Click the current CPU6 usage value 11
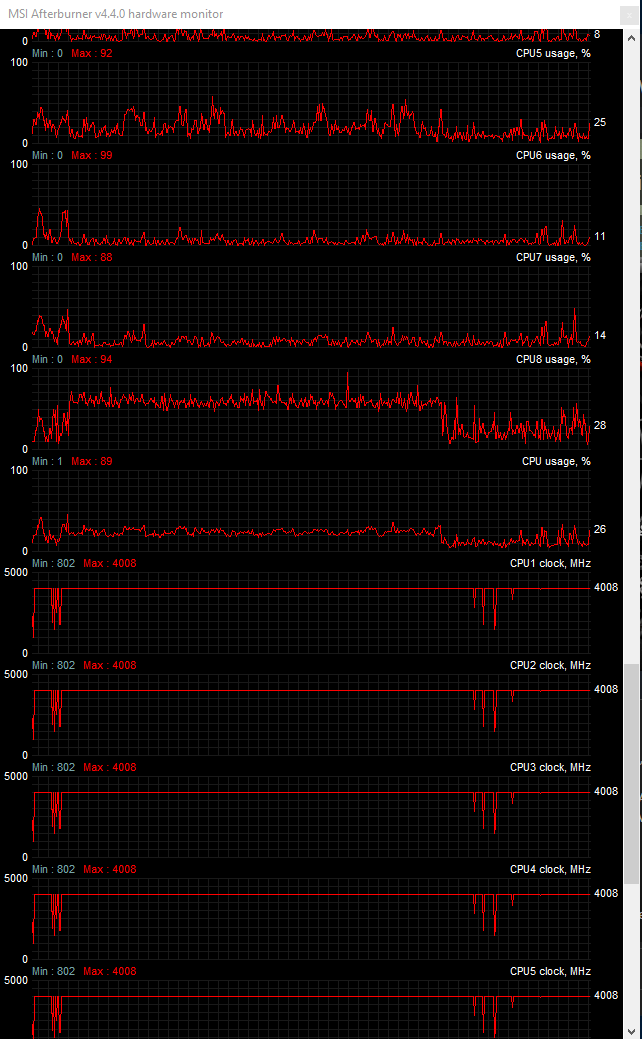 [x=600, y=237]
